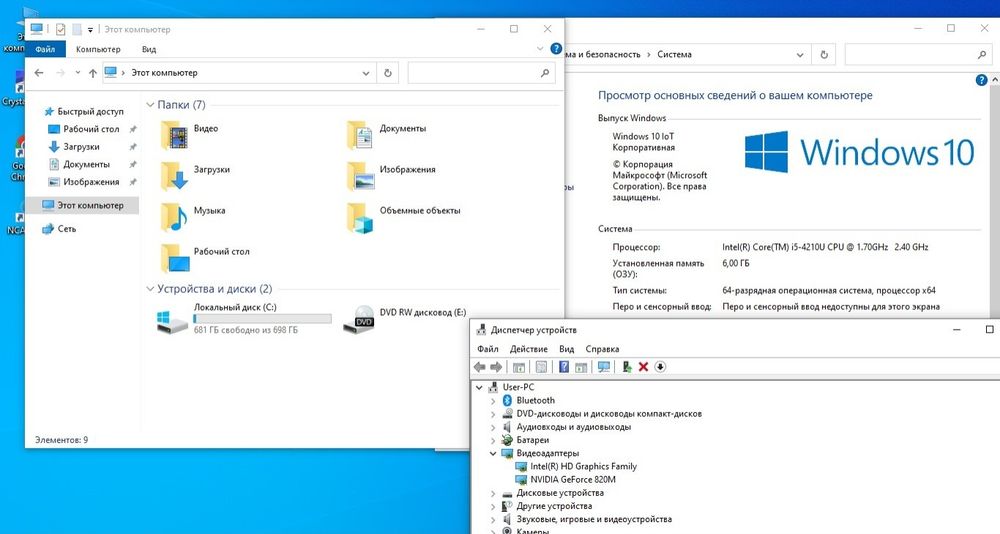Image resolution: width=1000 pixels, height=534 pixels.
Task: Open Действие menu in Device Manager
Action: (x=529, y=349)
